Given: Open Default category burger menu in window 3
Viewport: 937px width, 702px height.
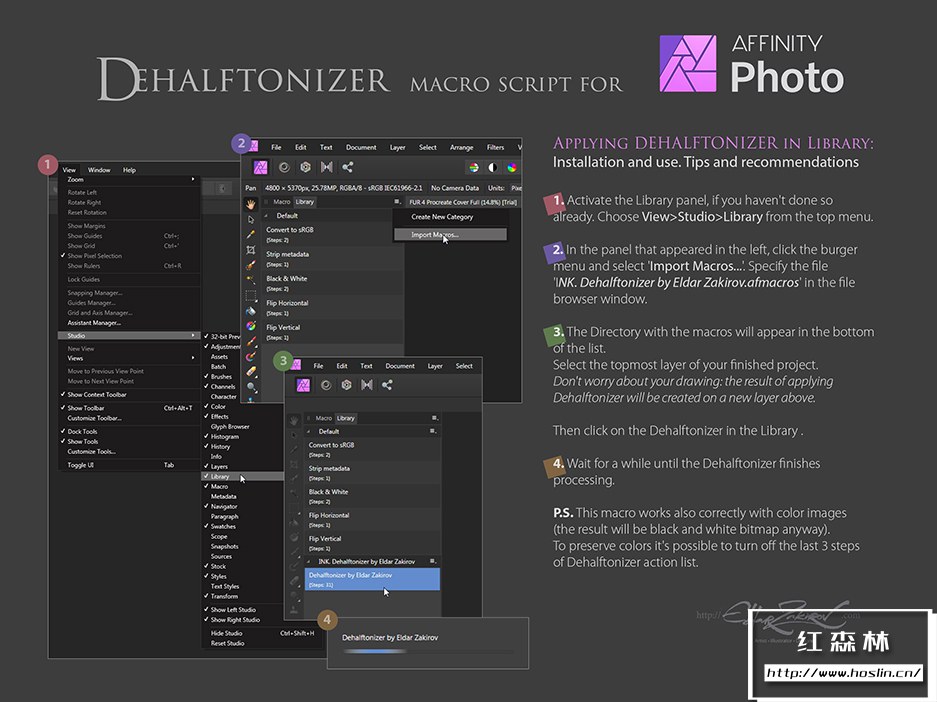Looking at the screenshot, I should pos(433,431).
